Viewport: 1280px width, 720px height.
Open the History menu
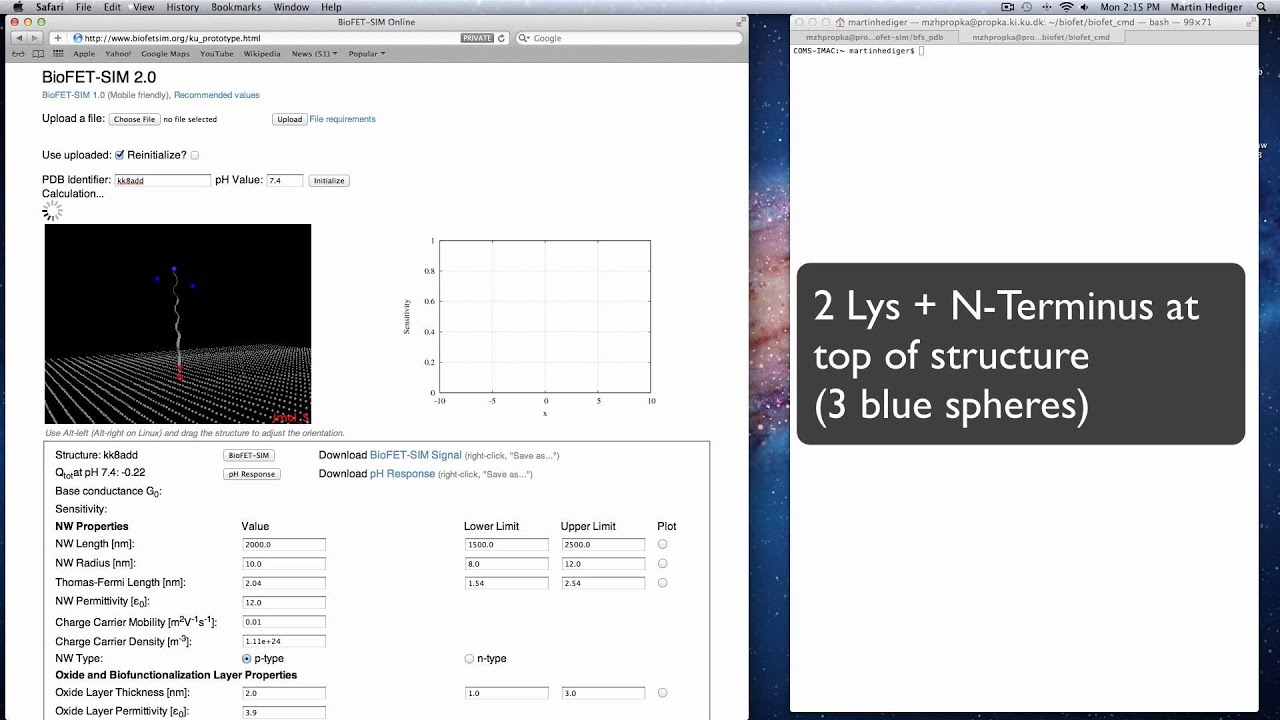[183, 7]
